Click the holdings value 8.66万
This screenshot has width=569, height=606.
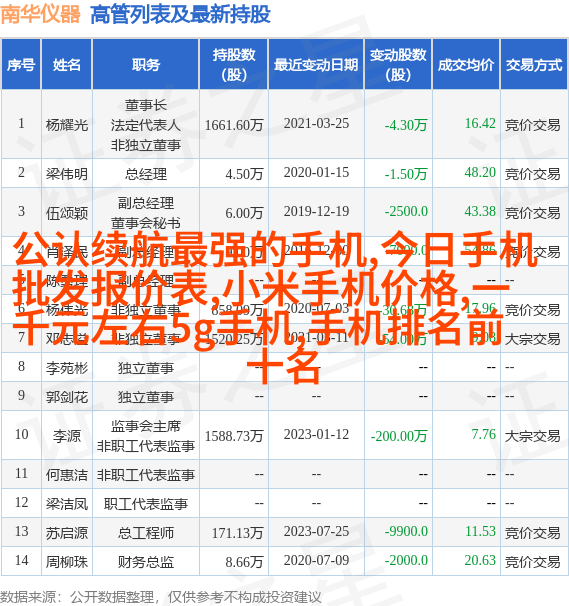pyautogui.click(x=244, y=562)
